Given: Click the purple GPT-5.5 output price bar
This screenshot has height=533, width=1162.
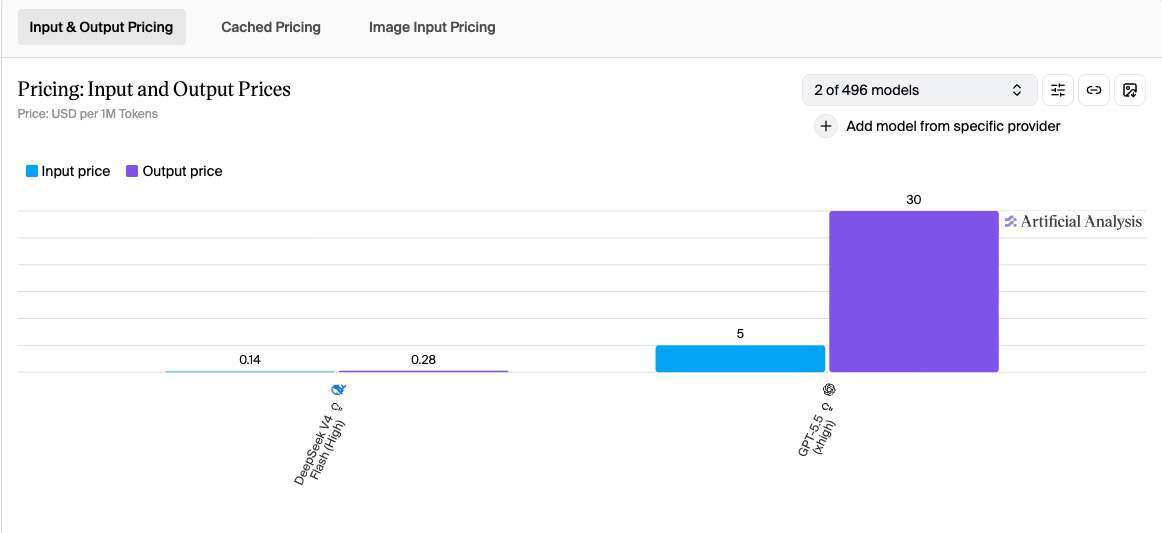Looking at the screenshot, I should point(913,291).
